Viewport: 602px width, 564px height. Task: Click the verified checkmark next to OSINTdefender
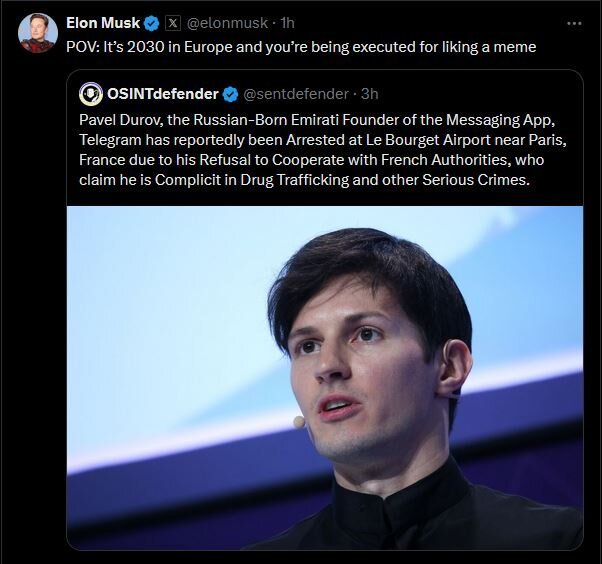coord(230,94)
